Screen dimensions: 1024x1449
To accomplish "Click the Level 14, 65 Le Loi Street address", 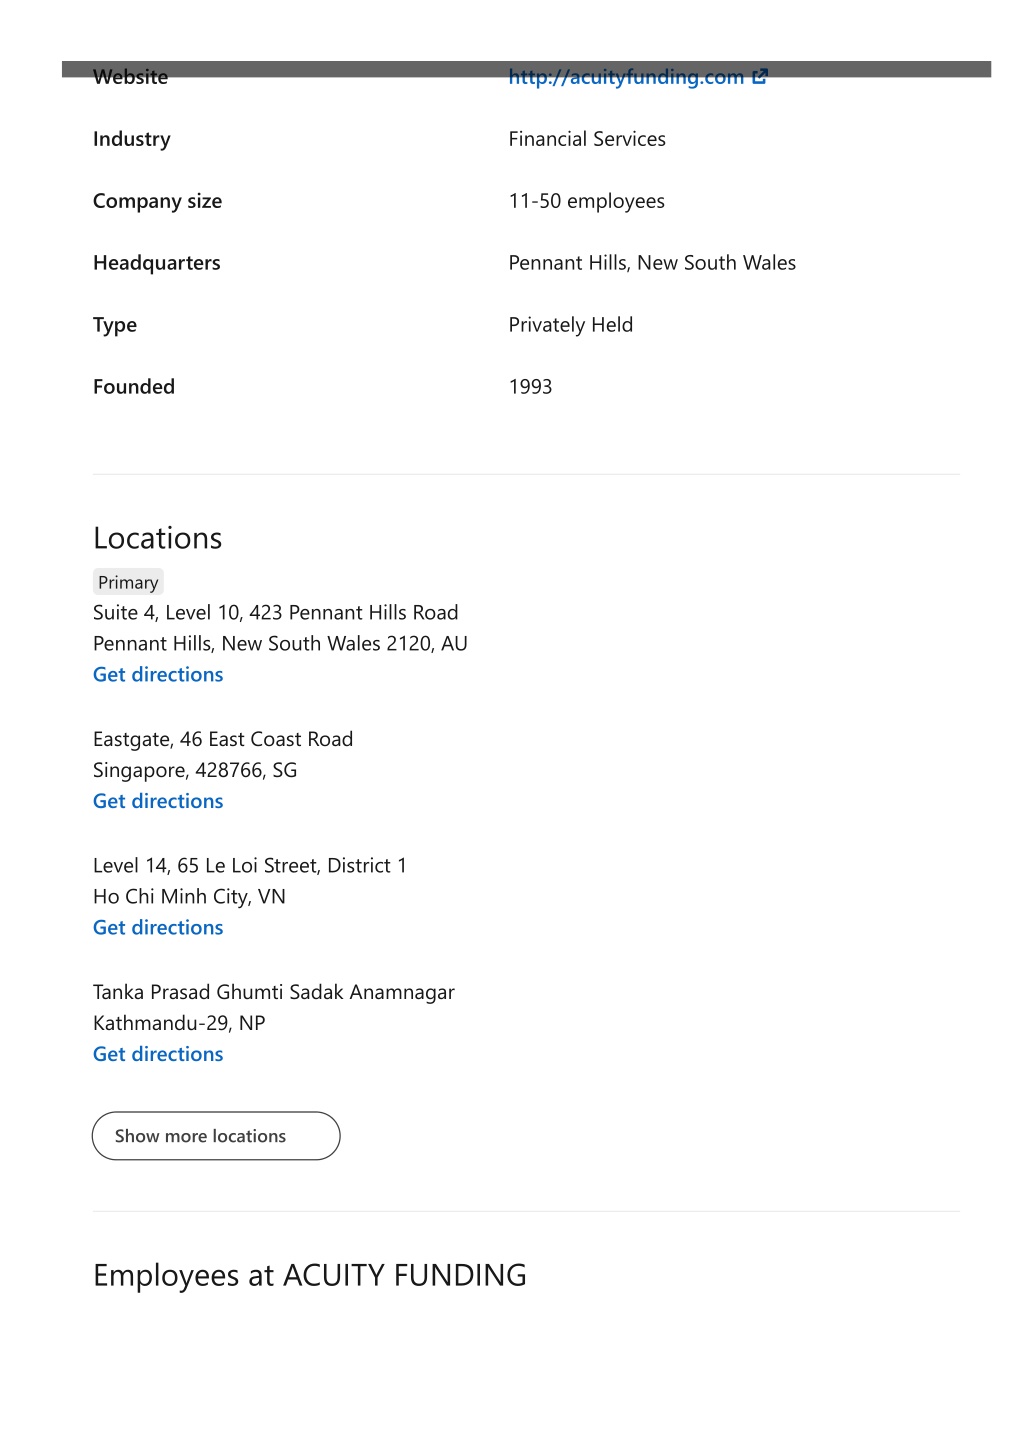I will click(250, 866).
